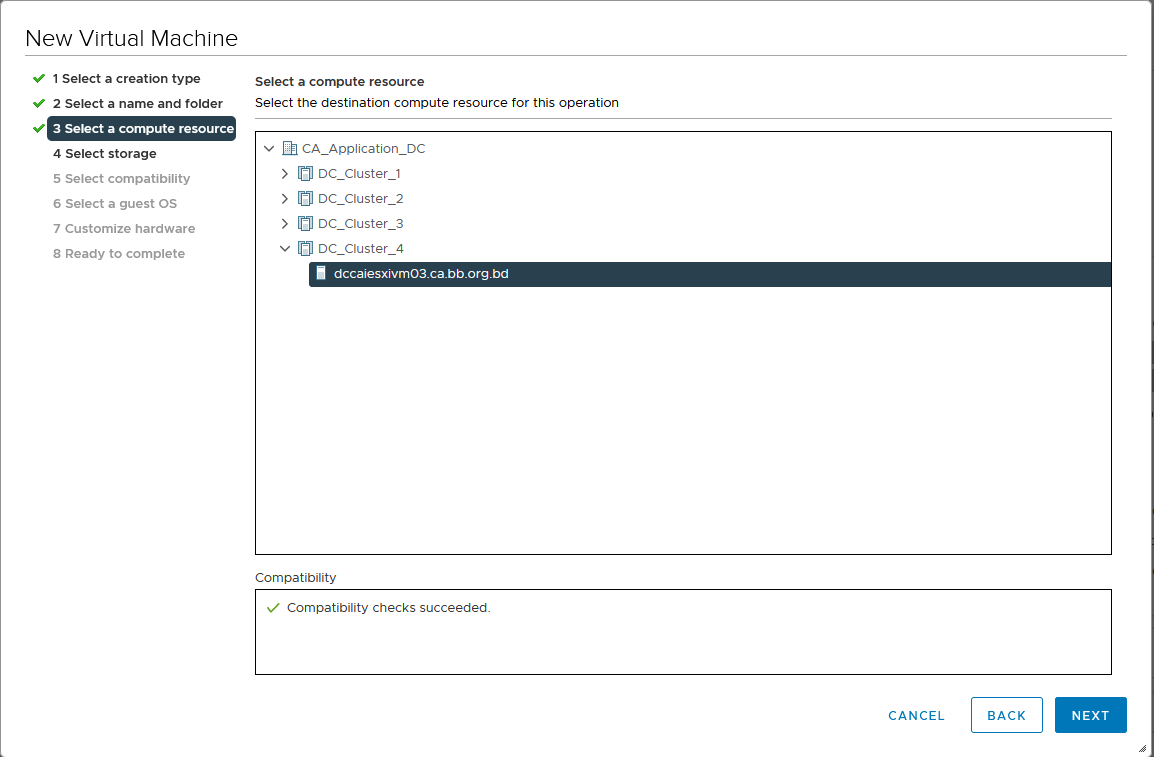
Task: Collapse the DC_Cluster_4 tree node
Action: click(x=285, y=249)
